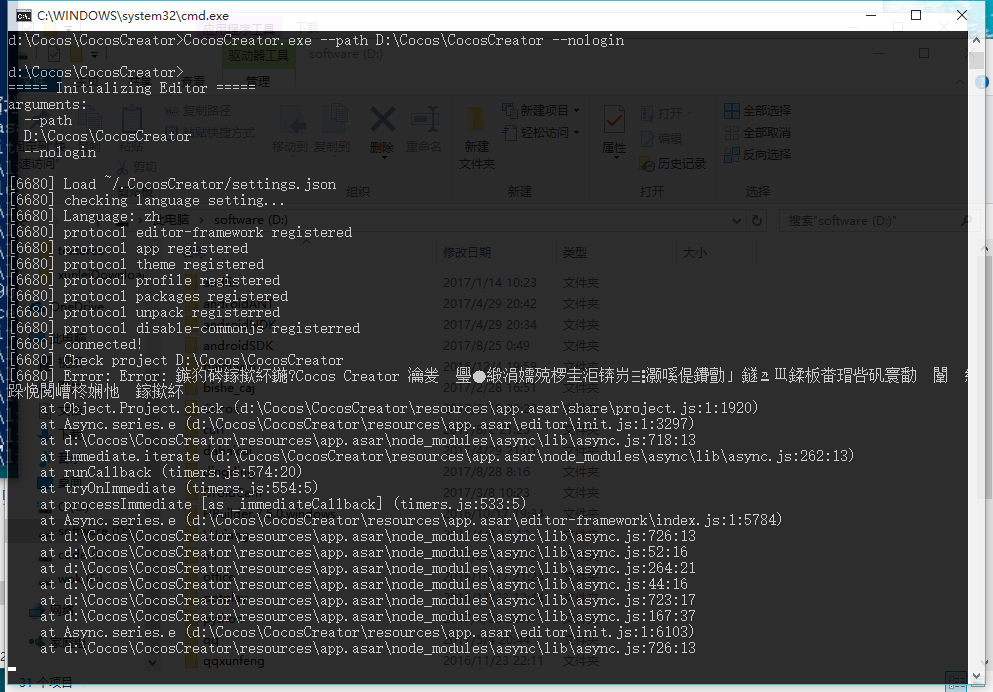Click the 'Language: zh' log line

[x=84, y=217]
